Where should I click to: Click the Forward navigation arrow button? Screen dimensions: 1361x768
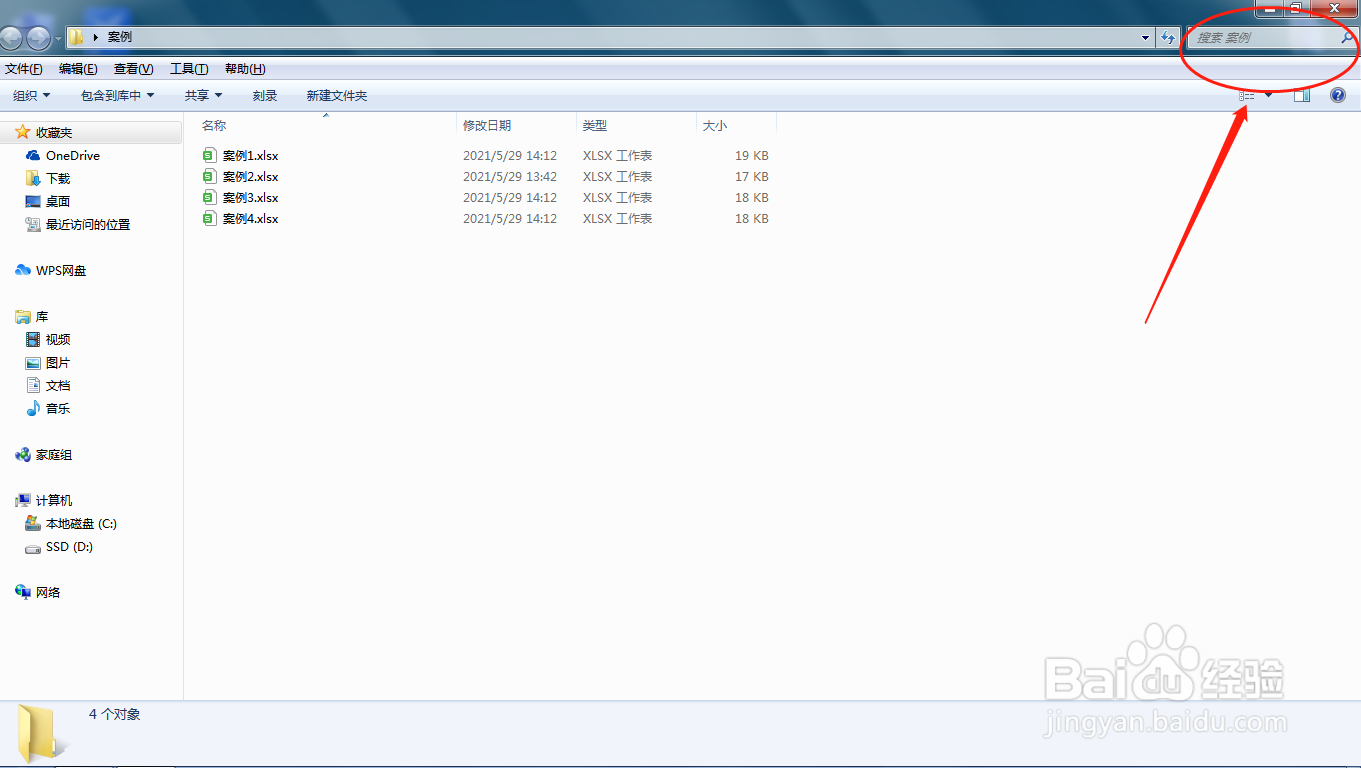point(38,38)
